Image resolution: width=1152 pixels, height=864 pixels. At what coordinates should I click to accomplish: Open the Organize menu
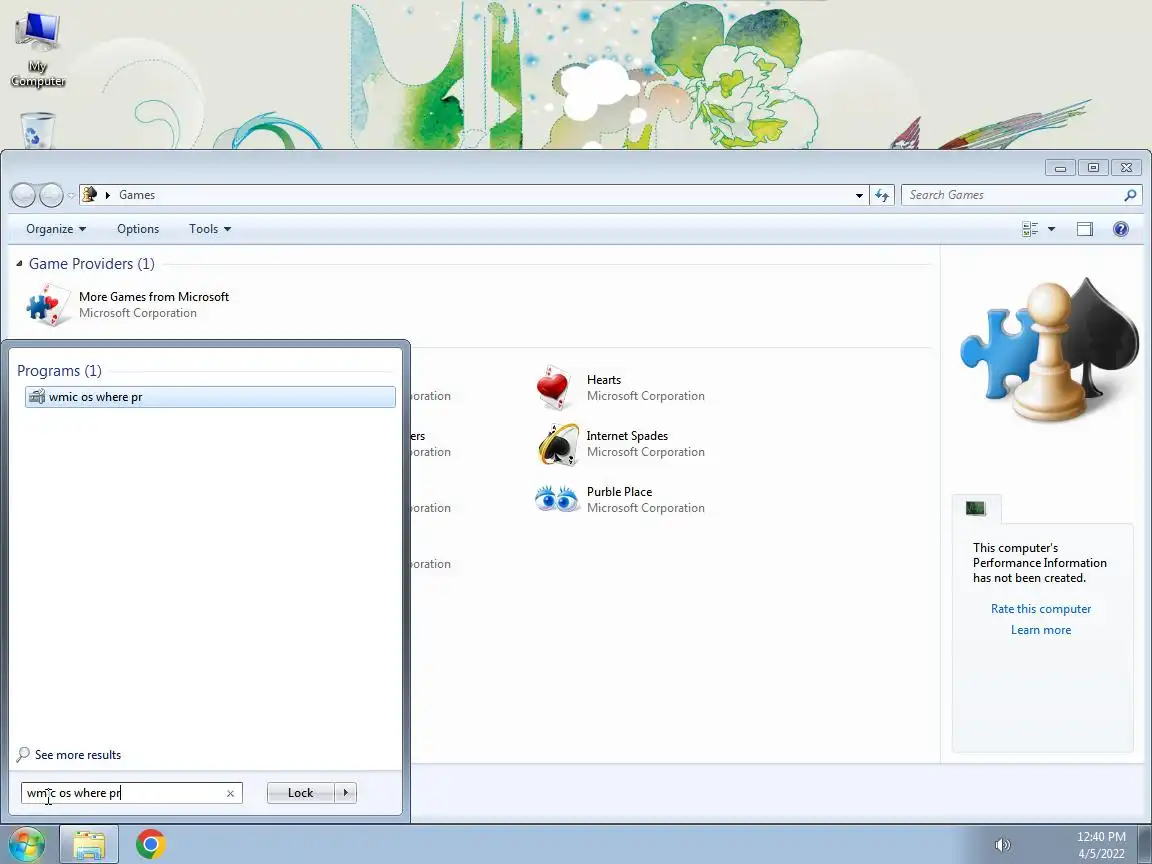(x=56, y=228)
